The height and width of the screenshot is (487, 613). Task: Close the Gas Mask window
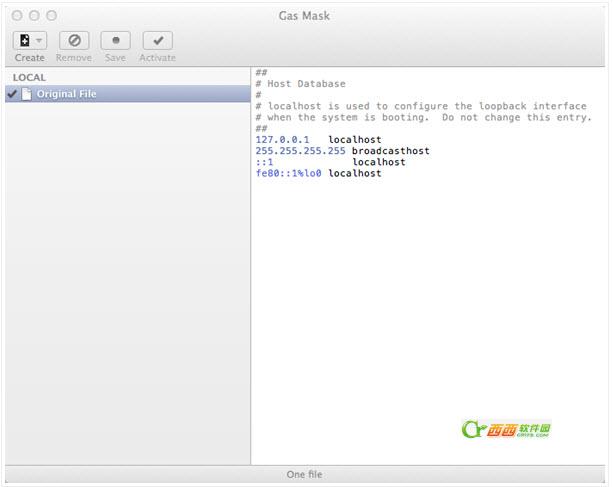point(18,16)
